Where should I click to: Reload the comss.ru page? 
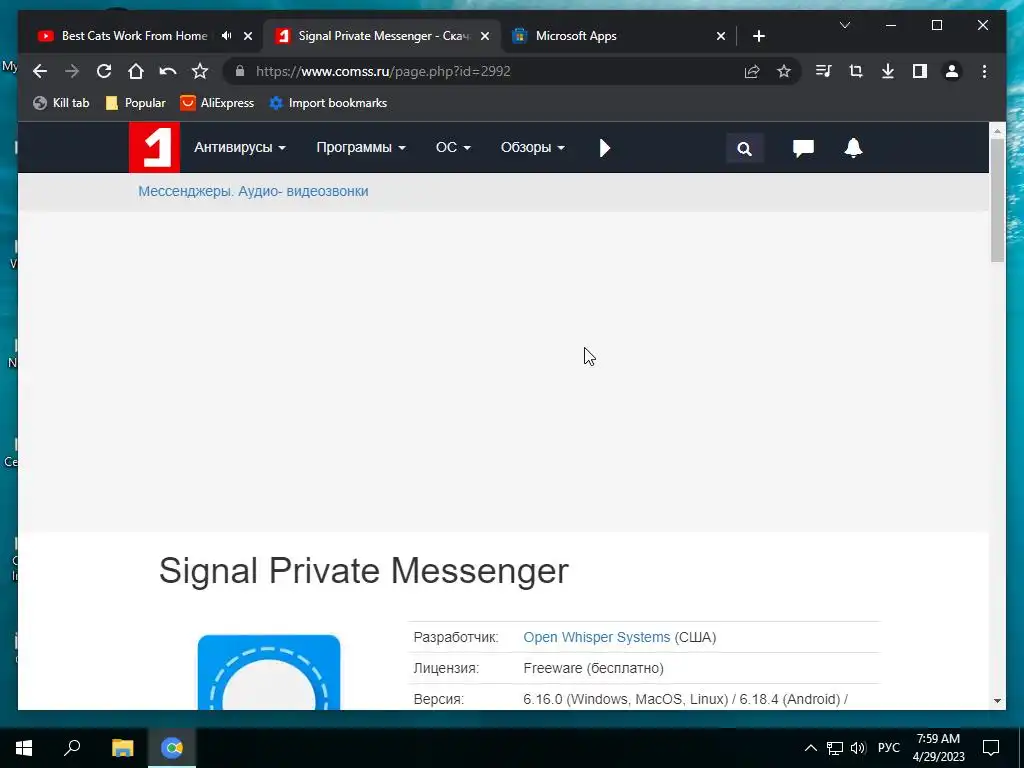click(104, 71)
